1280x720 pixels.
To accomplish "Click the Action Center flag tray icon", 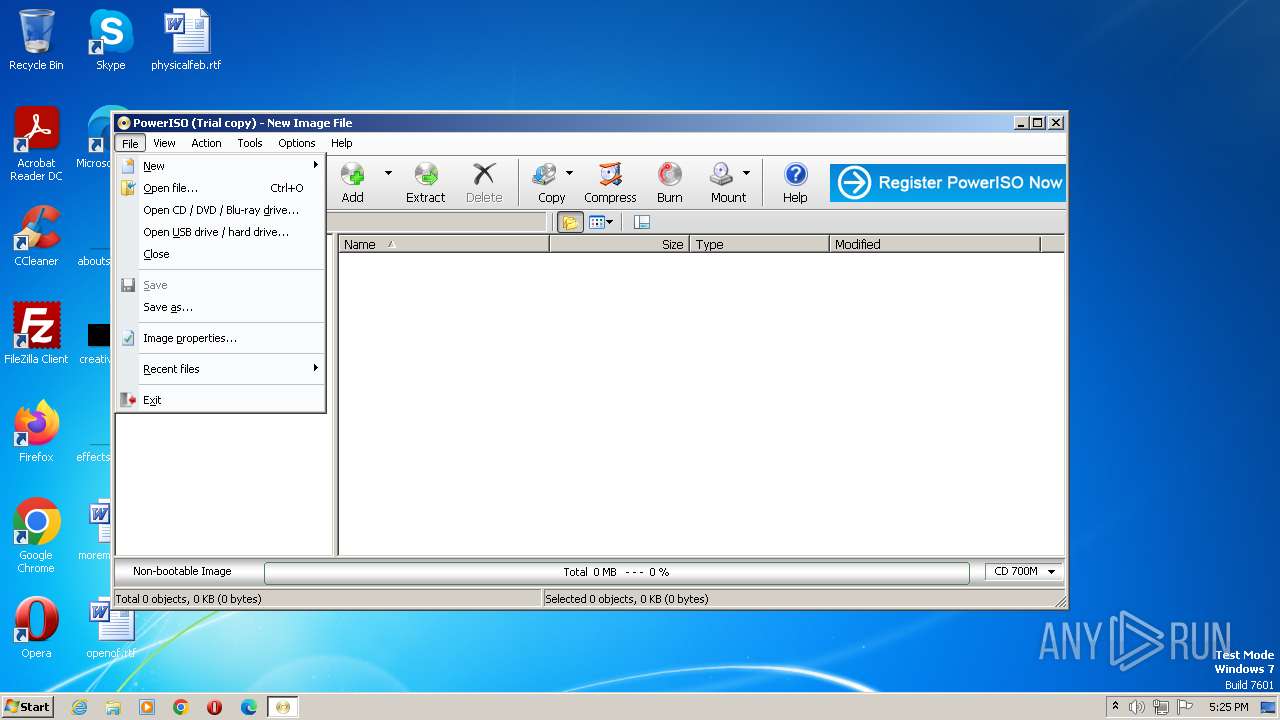I will pyautogui.click(x=1185, y=707).
